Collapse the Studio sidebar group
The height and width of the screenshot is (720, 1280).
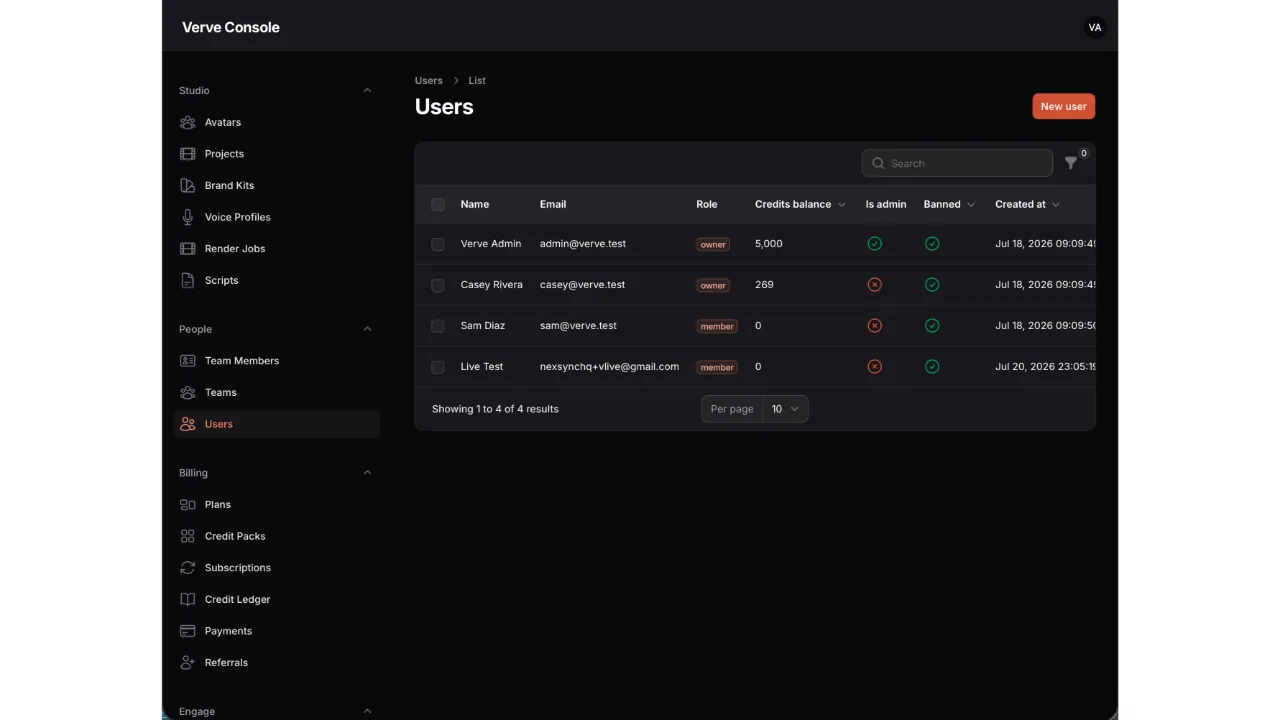[367, 90]
